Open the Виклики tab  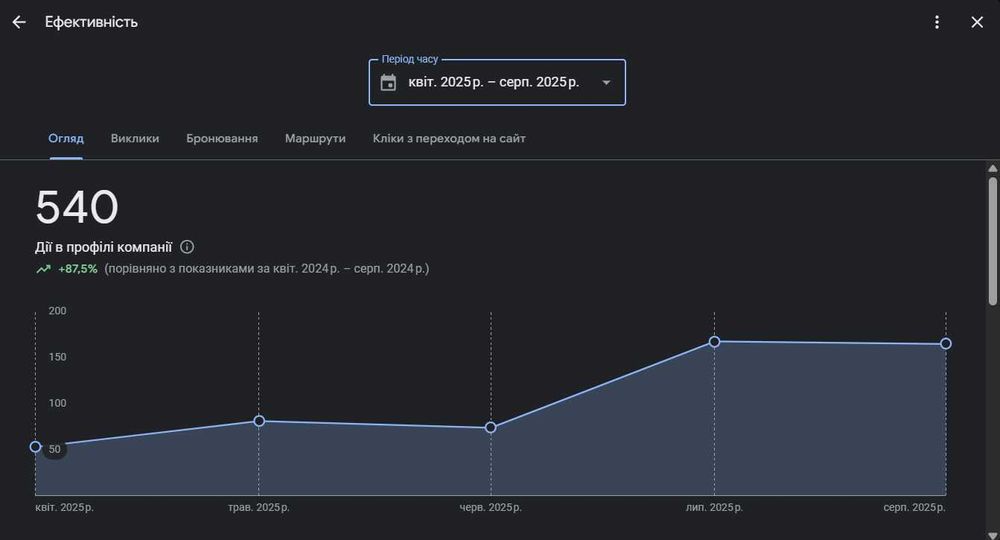coord(135,138)
